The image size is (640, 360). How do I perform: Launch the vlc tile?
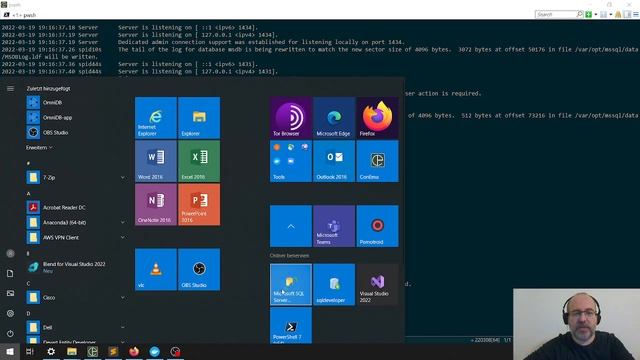(156, 269)
